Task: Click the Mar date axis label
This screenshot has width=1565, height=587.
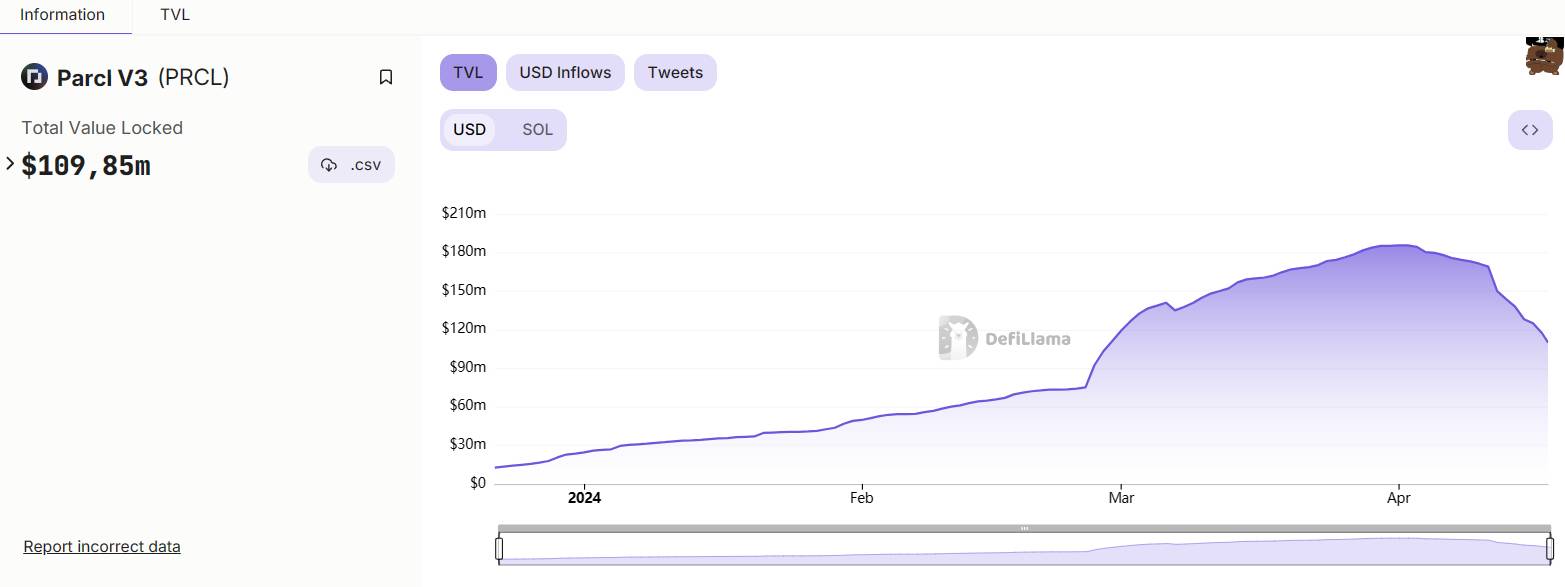Action: (x=1122, y=498)
